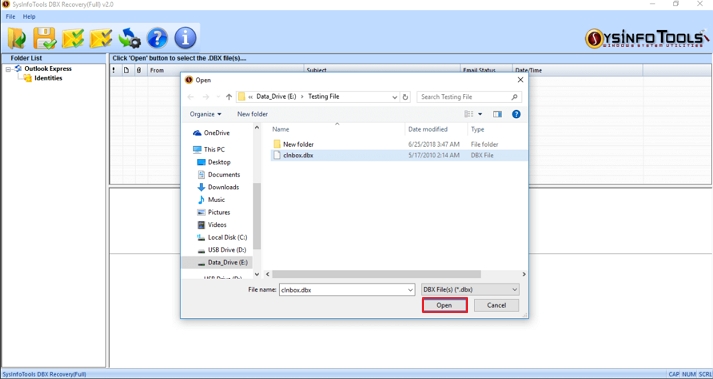Open Help via the blue question mark icon
Viewport: 713px width, 379px height.
(157, 38)
